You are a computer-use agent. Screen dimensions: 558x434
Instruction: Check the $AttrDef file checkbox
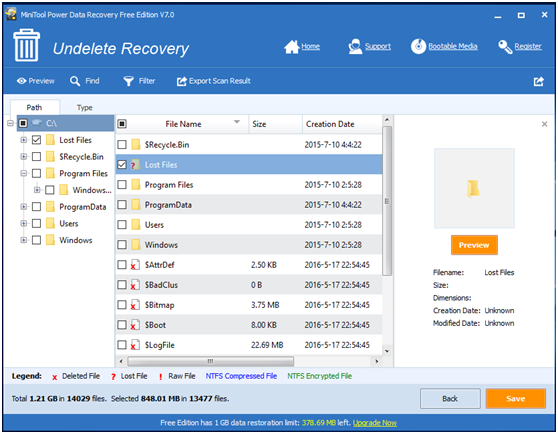click(122, 265)
